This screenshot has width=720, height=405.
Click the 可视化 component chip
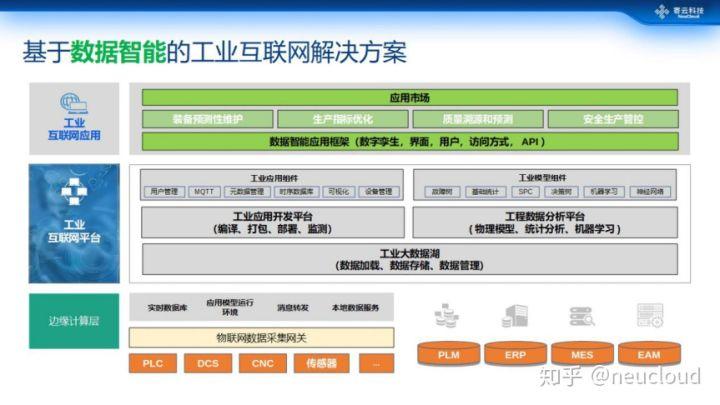click(339, 191)
